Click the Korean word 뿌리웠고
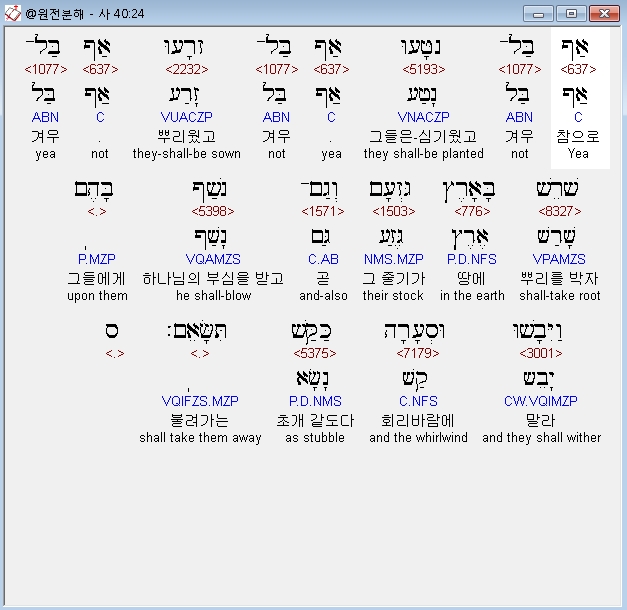 coord(187,136)
